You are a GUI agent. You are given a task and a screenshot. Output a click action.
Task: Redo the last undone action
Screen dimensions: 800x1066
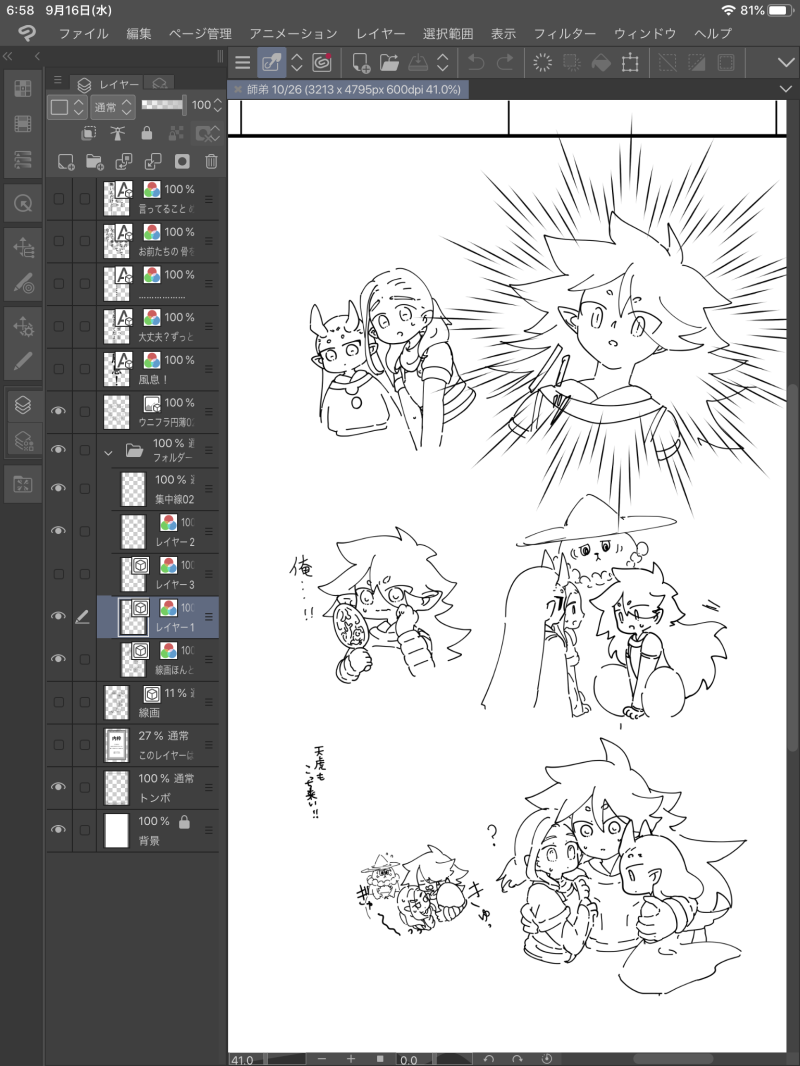(x=505, y=63)
